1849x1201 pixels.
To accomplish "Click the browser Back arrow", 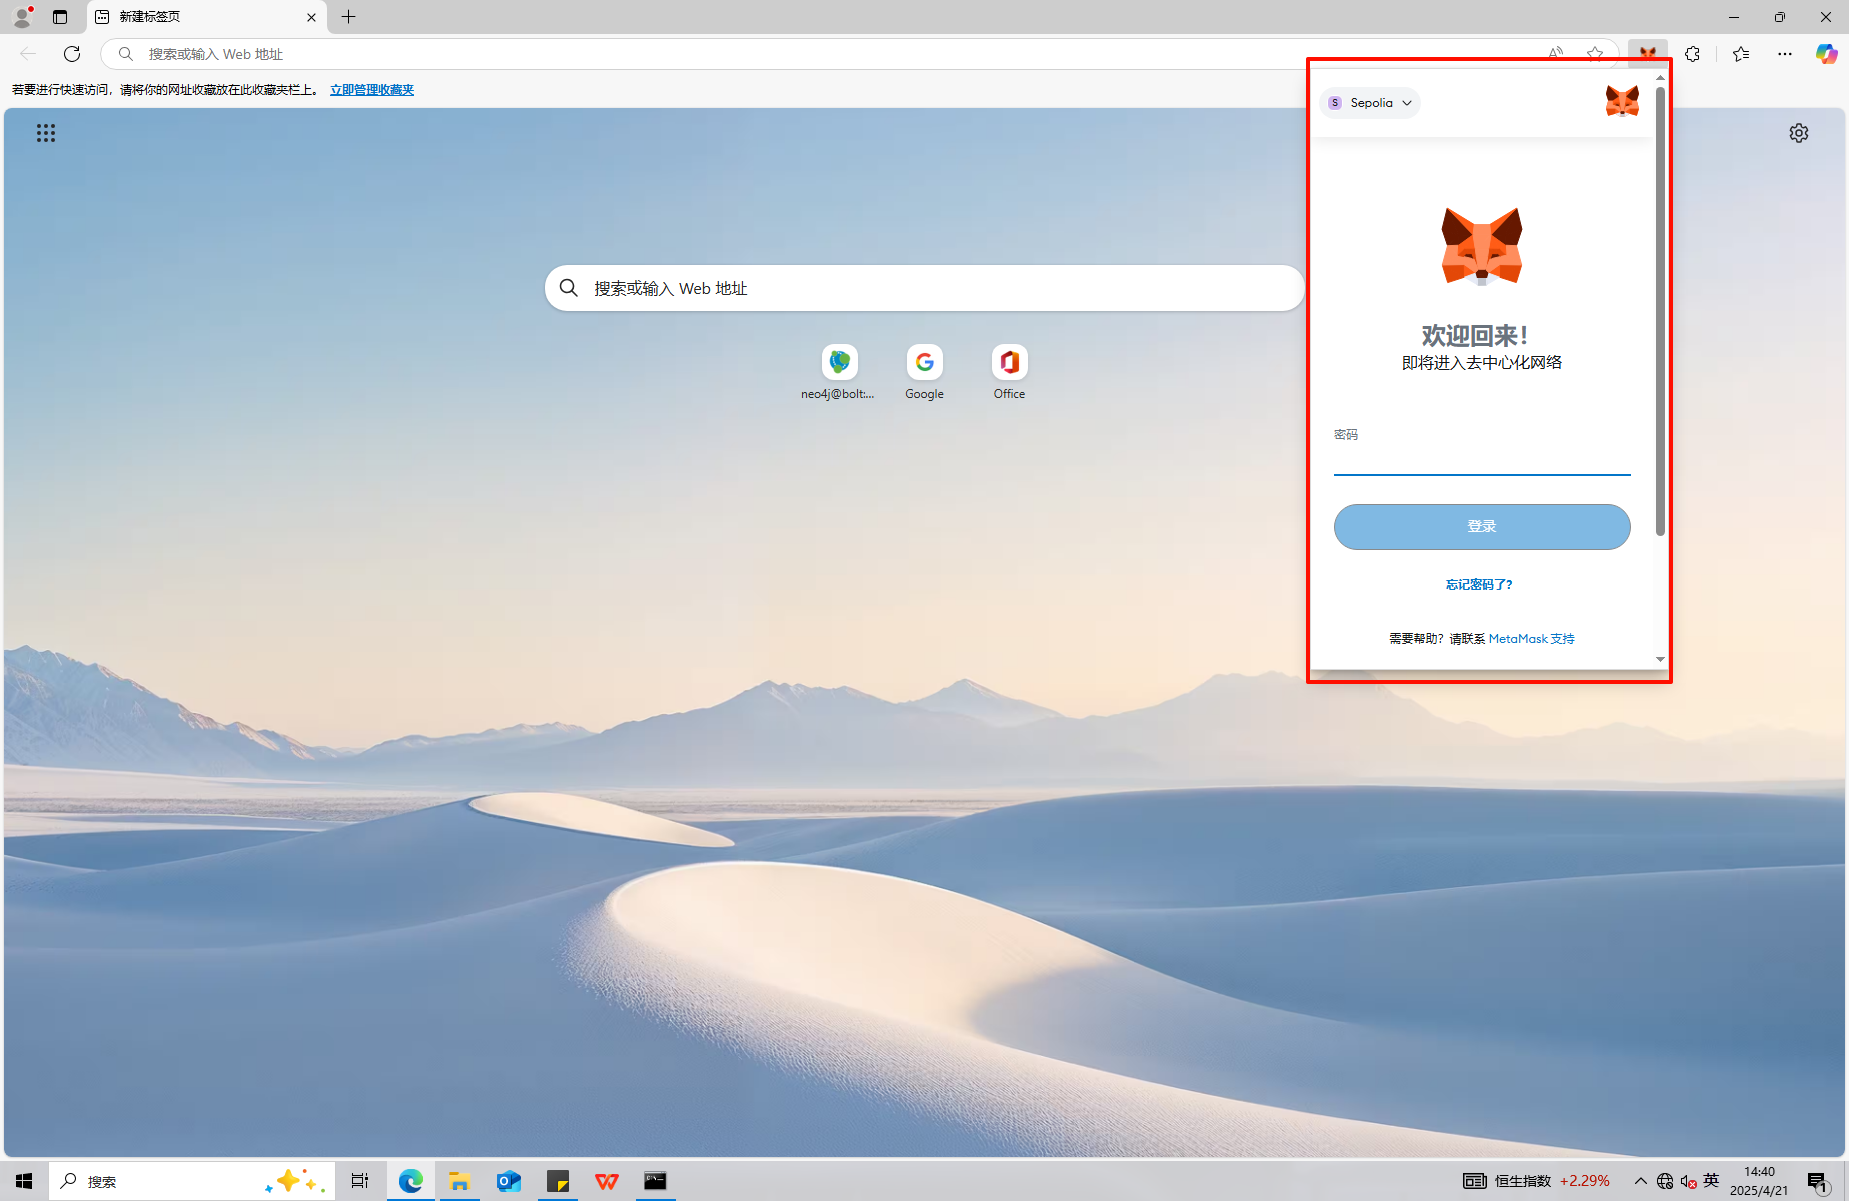I will tap(28, 54).
